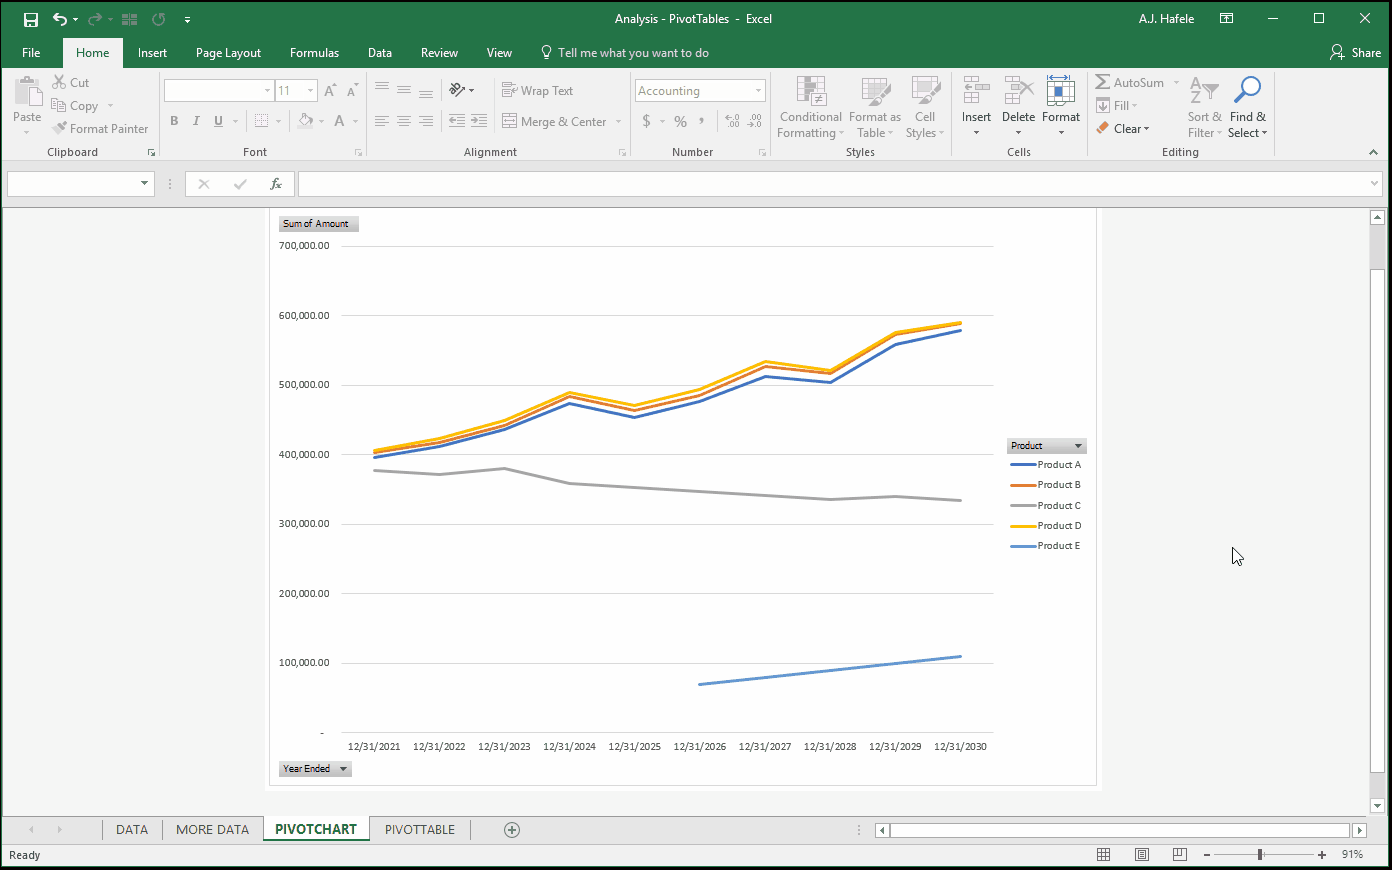
Task: Click the zoom slider handle
Action: (x=1260, y=855)
